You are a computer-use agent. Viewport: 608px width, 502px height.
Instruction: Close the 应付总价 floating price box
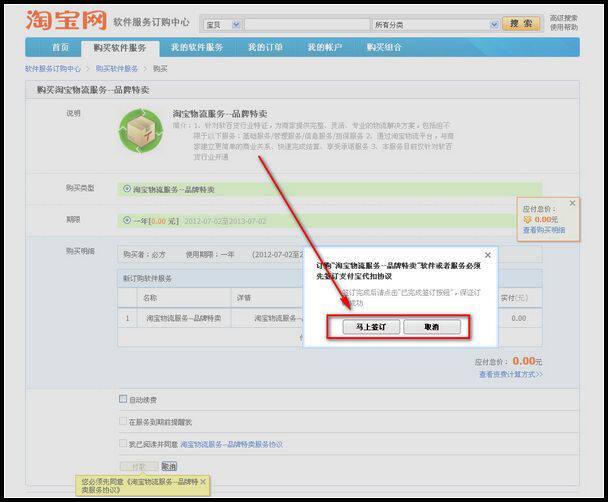(x=572, y=203)
